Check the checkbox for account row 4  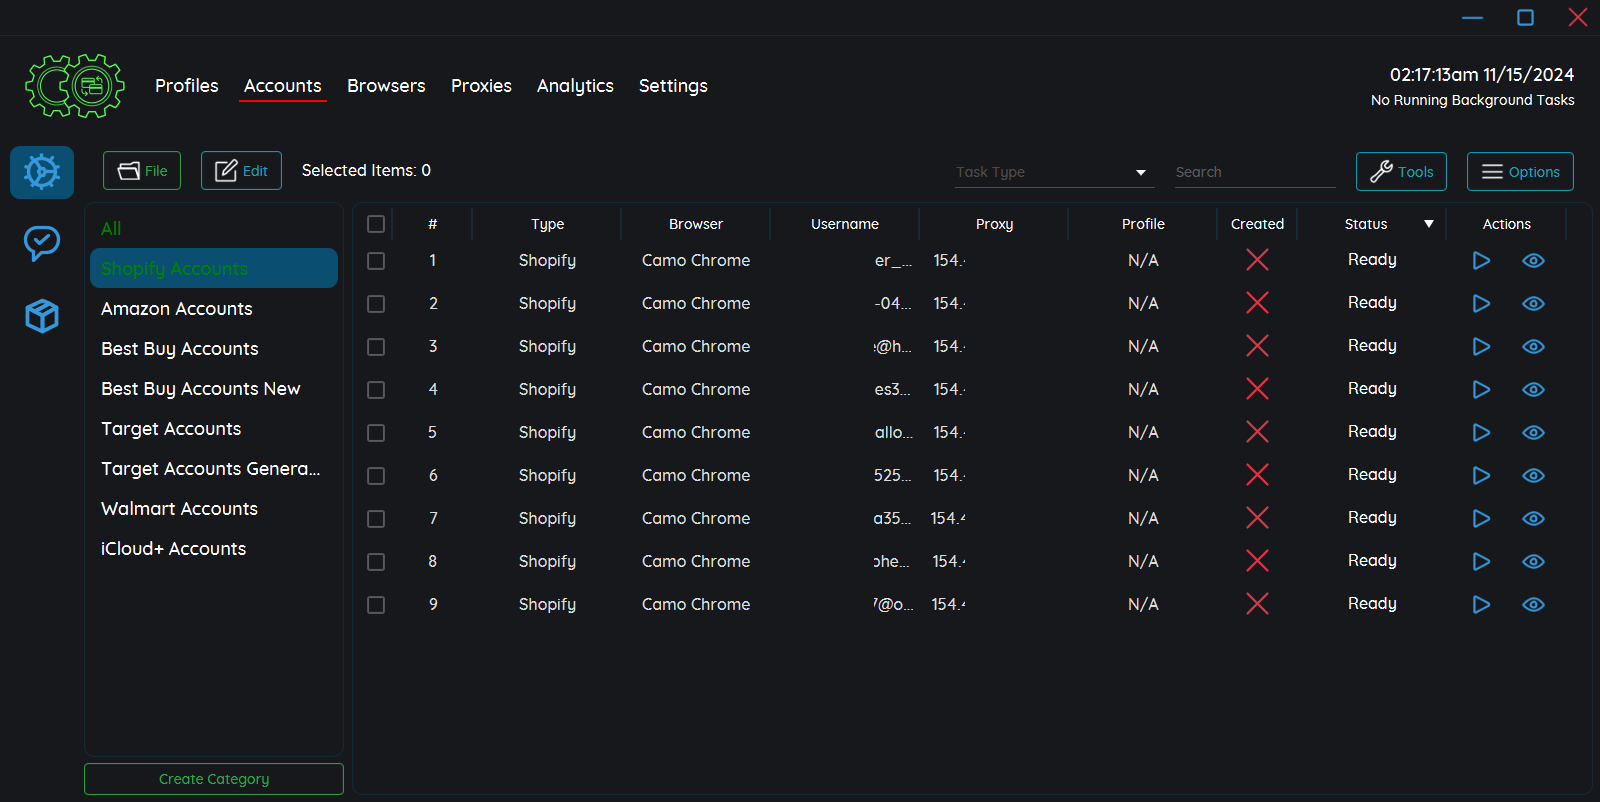coord(376,390)
